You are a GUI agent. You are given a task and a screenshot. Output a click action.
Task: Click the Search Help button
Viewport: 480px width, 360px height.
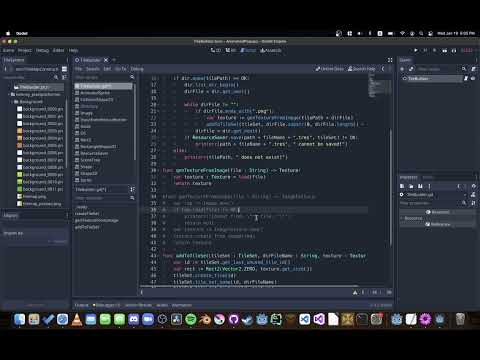361,69
